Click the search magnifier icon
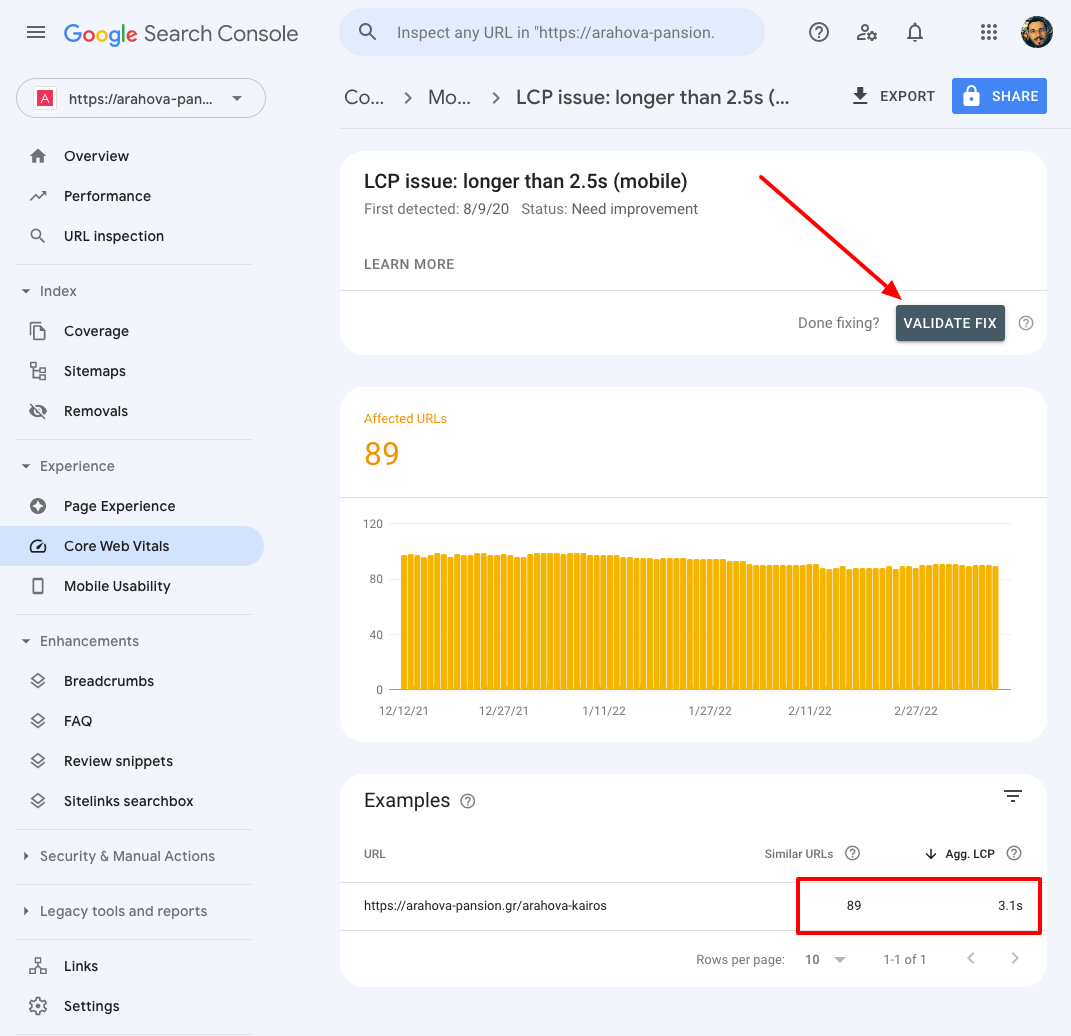This screenshot has height=1036, width=1071. [367, 32]
